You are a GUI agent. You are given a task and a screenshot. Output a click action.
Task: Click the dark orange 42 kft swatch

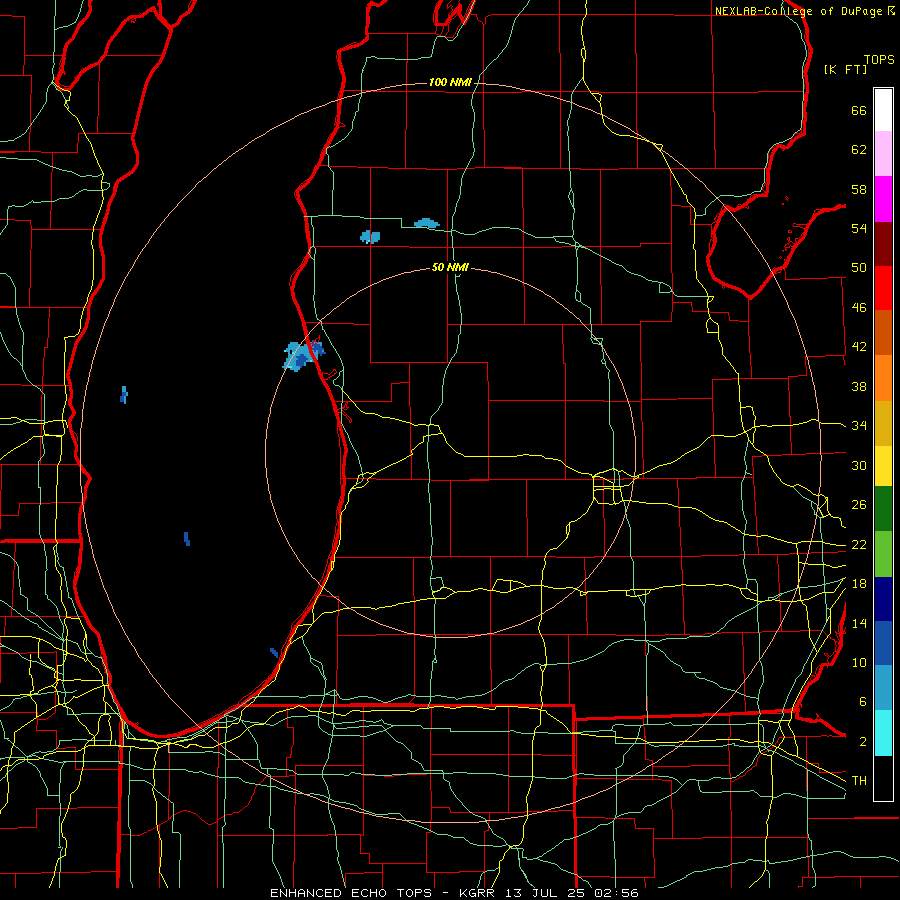tap(883, 333)
